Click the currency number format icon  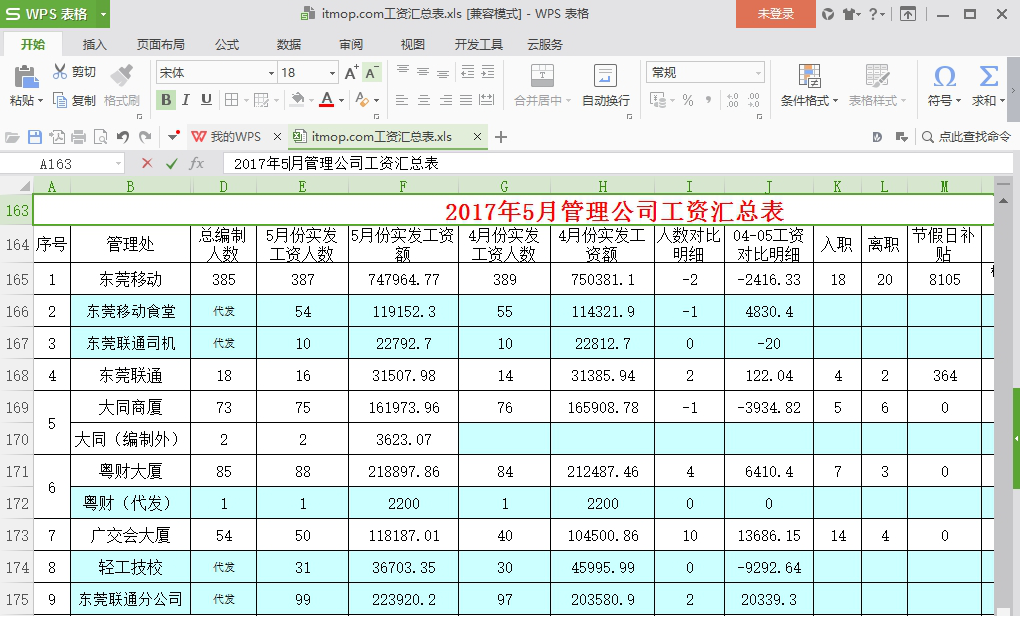tap(656, 100)
